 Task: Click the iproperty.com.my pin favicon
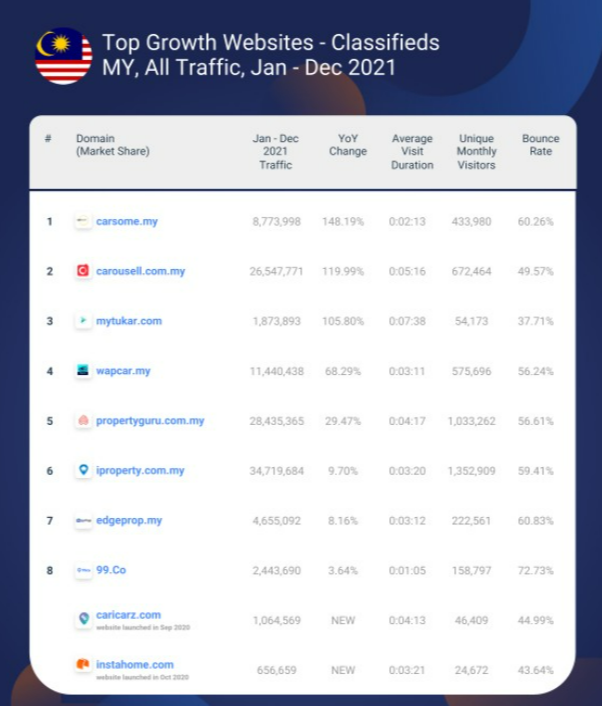[x=83, y=471]
